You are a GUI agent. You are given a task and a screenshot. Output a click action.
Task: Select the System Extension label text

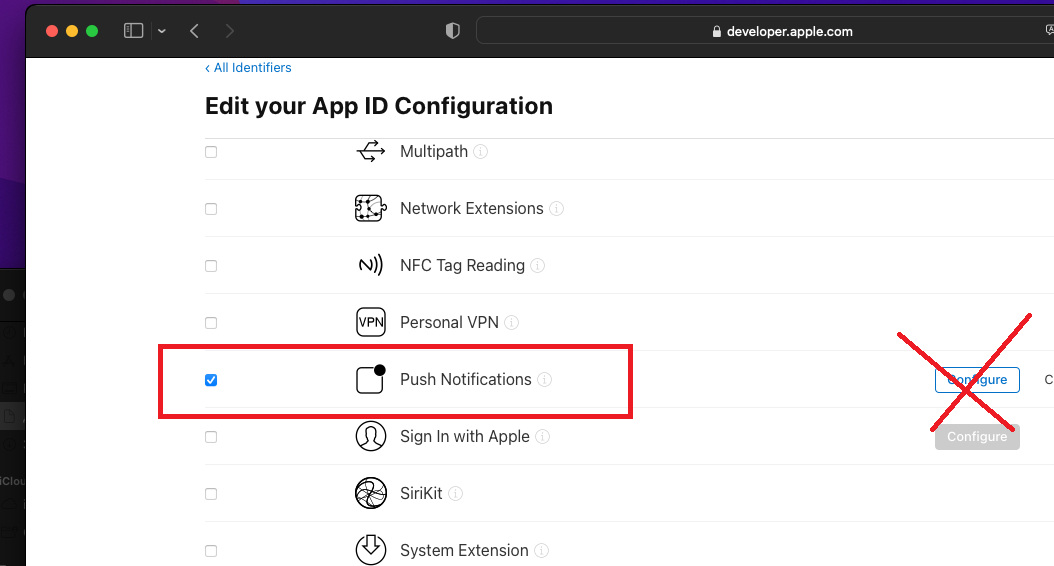(464, 551)
